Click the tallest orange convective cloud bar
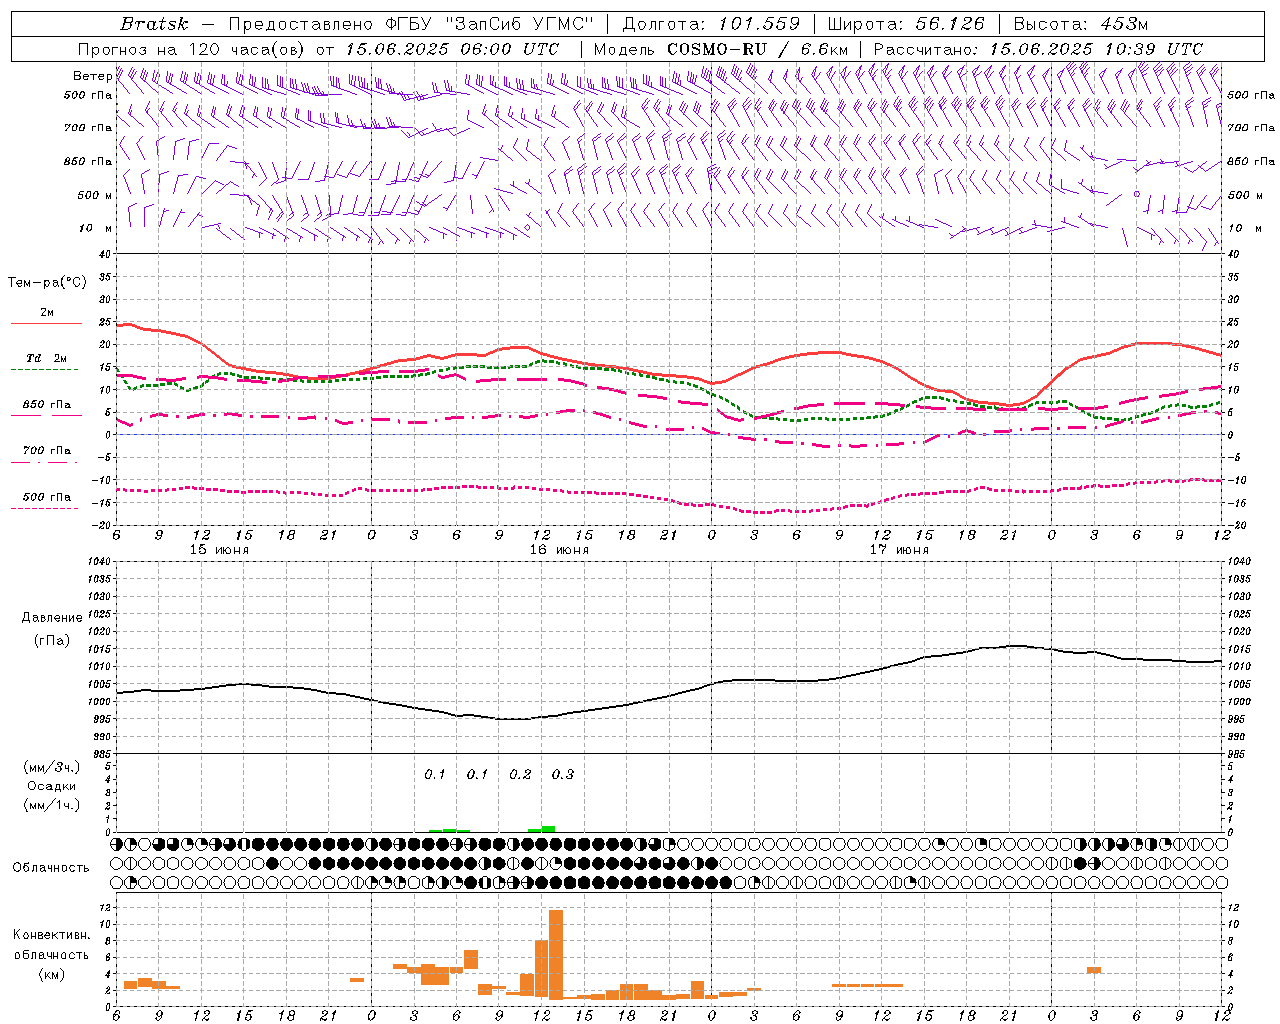This screenshot has height=1024, width=1280. (x=556, y=954)
